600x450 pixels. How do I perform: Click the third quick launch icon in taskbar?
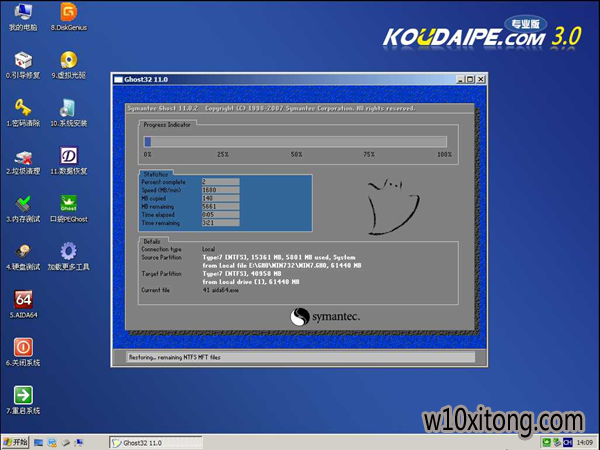(x=65, y=443)
